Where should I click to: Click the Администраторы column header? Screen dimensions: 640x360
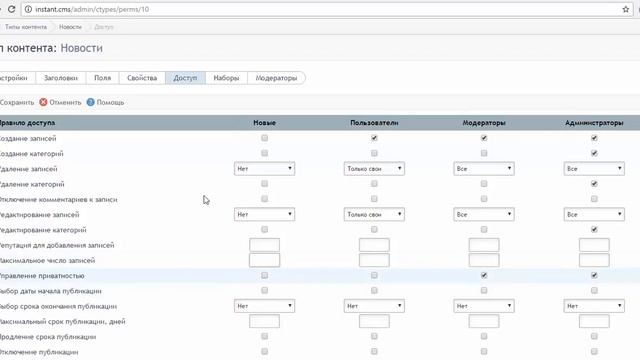[x=594, y=123]
